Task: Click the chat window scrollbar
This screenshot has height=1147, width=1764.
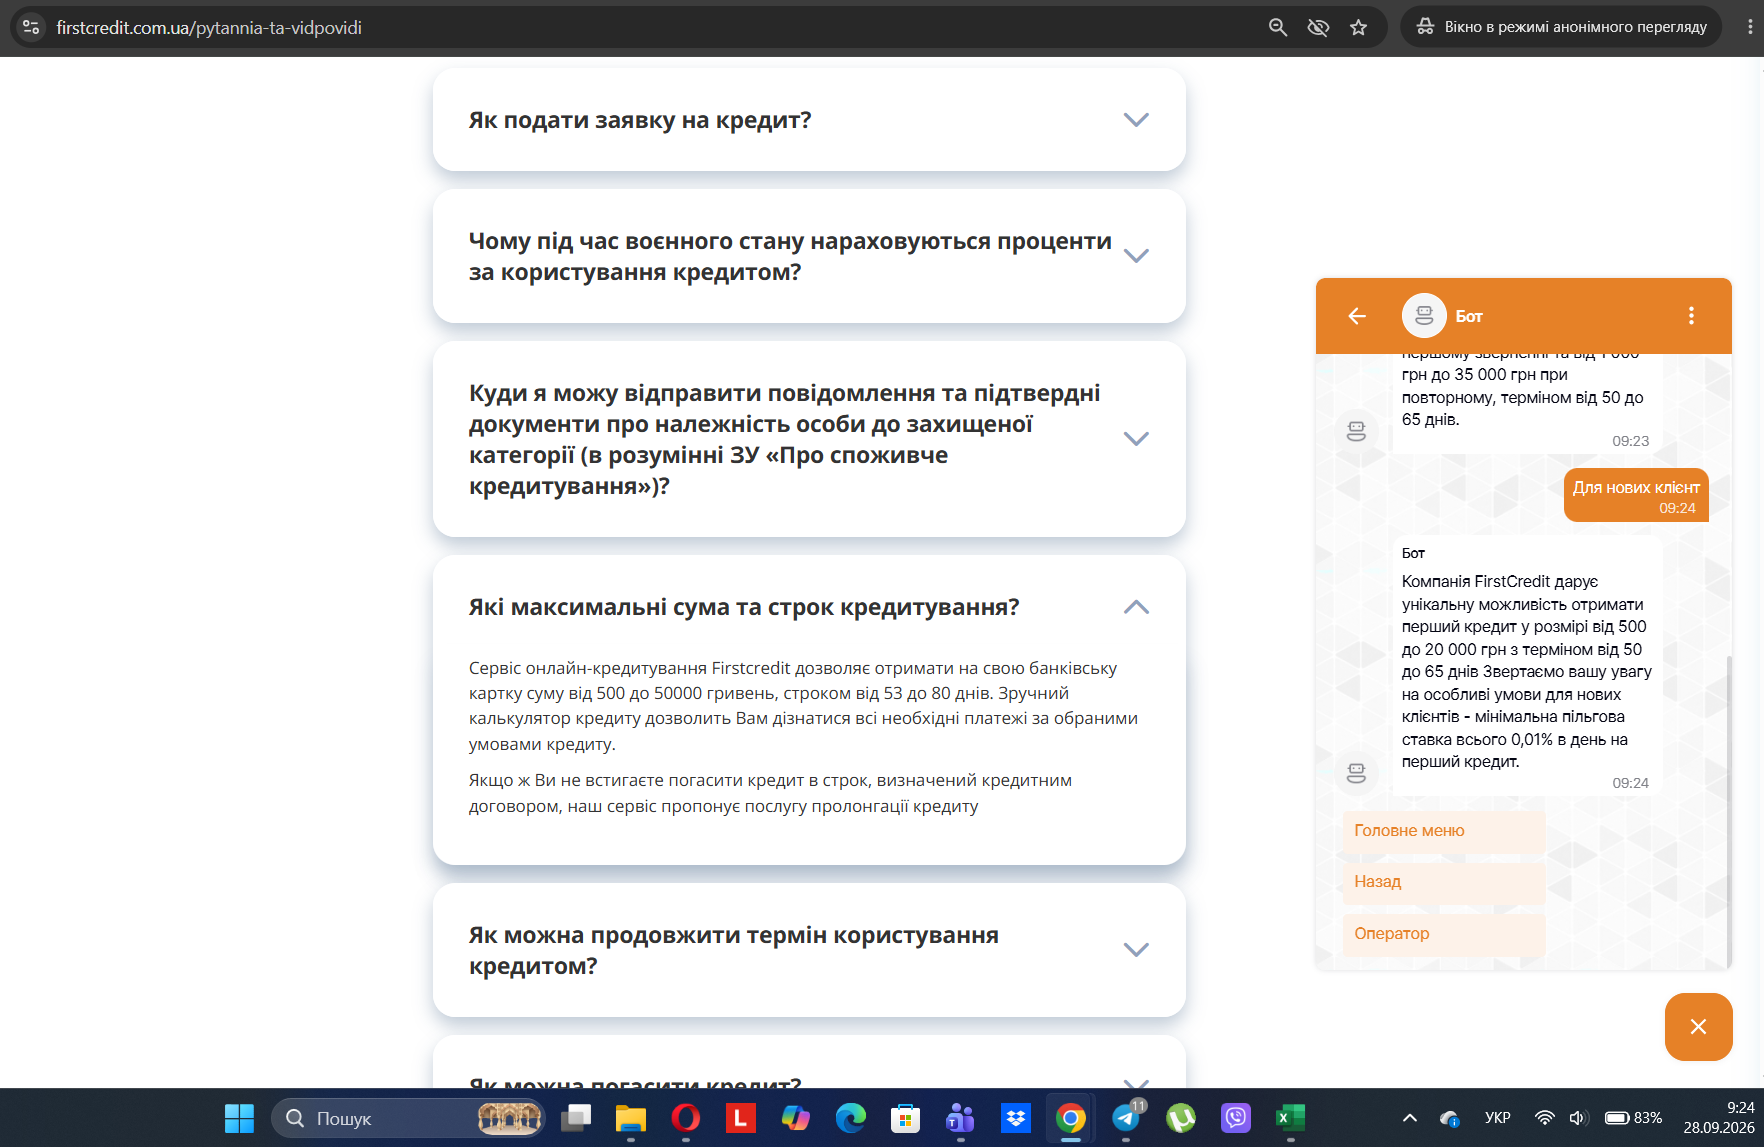Action: [1729, 810]
